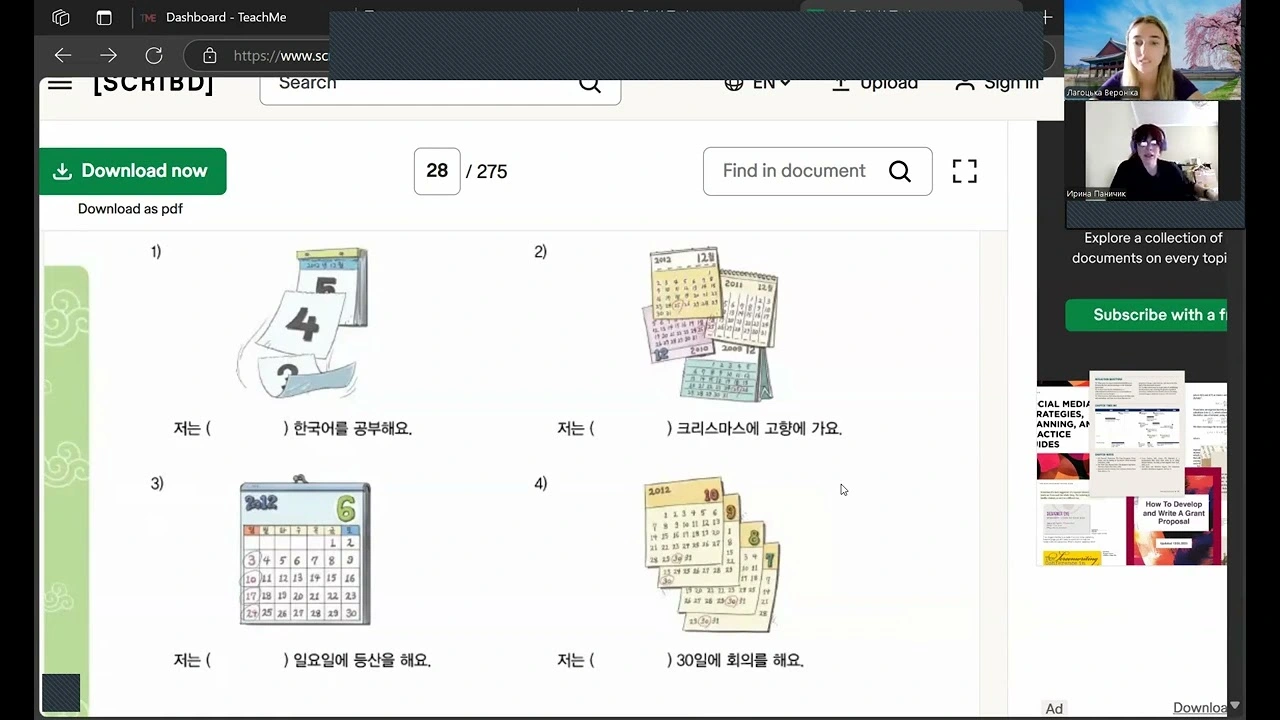Select the top participant video thumbnail
The width and height of the screenshot is (1280, 720).
(1152, 50)
